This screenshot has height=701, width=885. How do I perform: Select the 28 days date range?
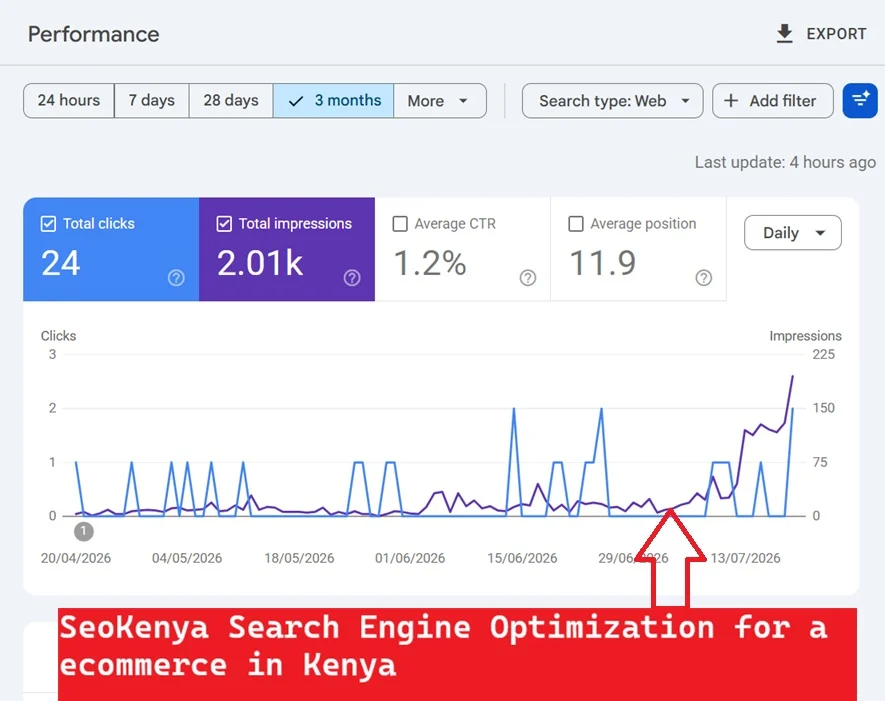point(231,100)
